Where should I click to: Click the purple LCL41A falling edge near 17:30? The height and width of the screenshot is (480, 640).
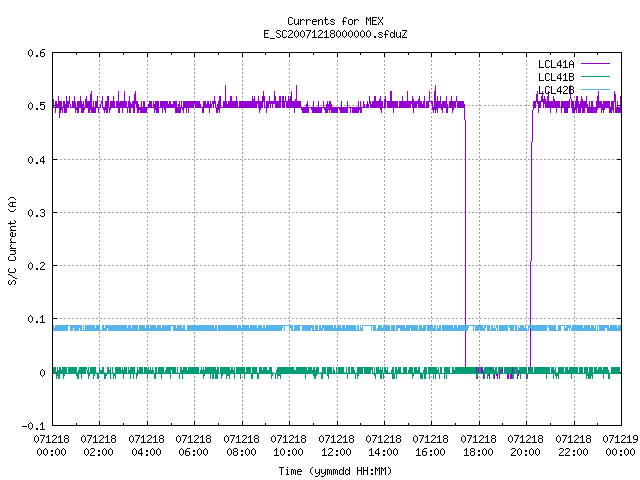(x=465, y=237)
